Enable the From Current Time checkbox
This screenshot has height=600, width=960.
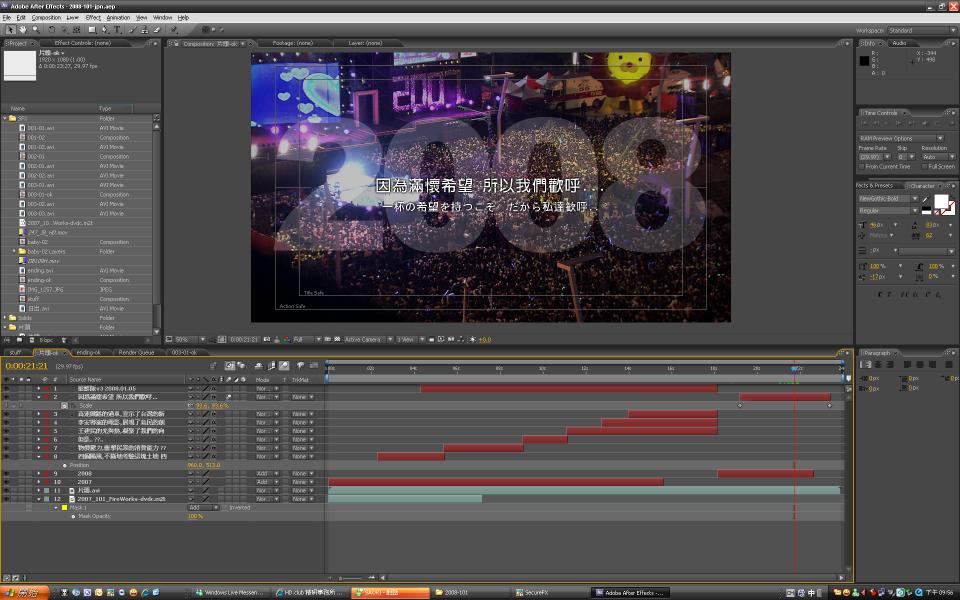(861, 166)
